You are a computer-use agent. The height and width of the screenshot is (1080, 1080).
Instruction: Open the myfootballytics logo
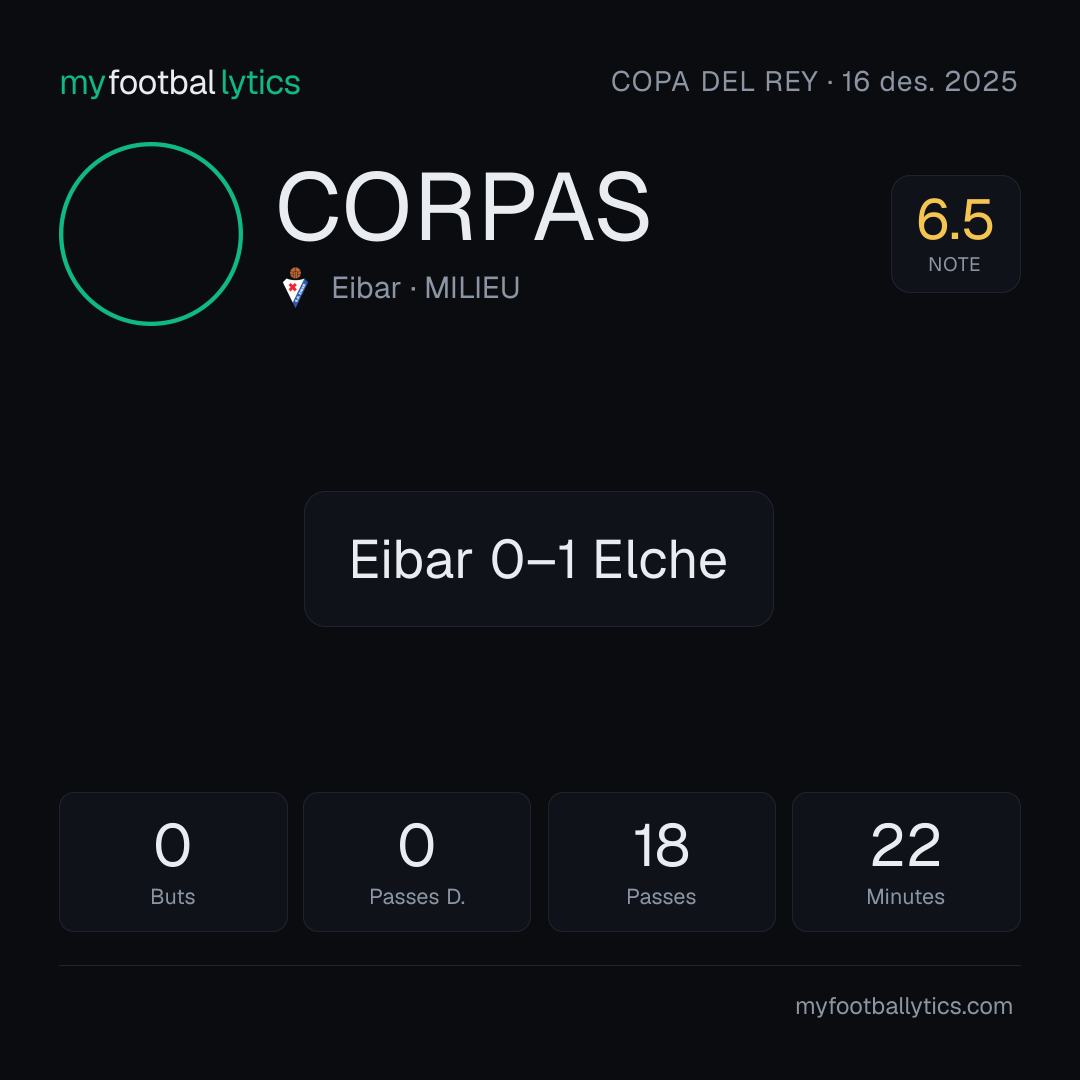coord(180,83)
